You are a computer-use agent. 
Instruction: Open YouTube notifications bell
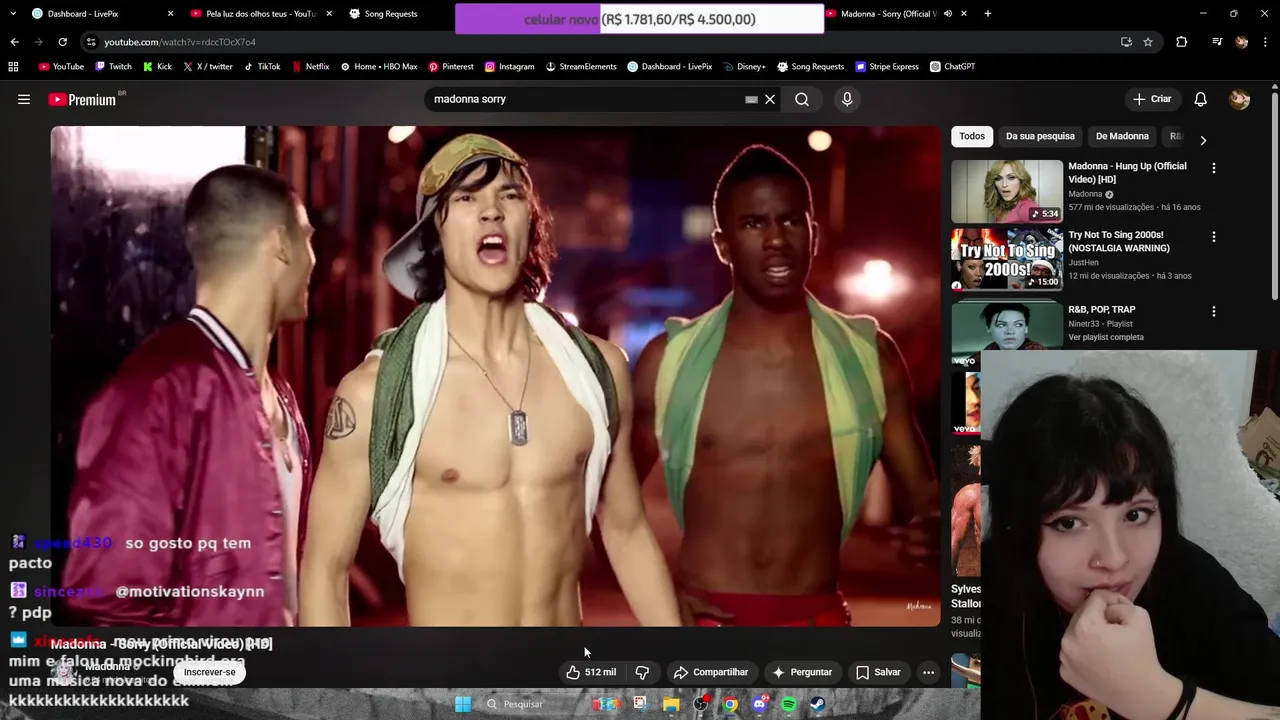[x=1201, y=99]
